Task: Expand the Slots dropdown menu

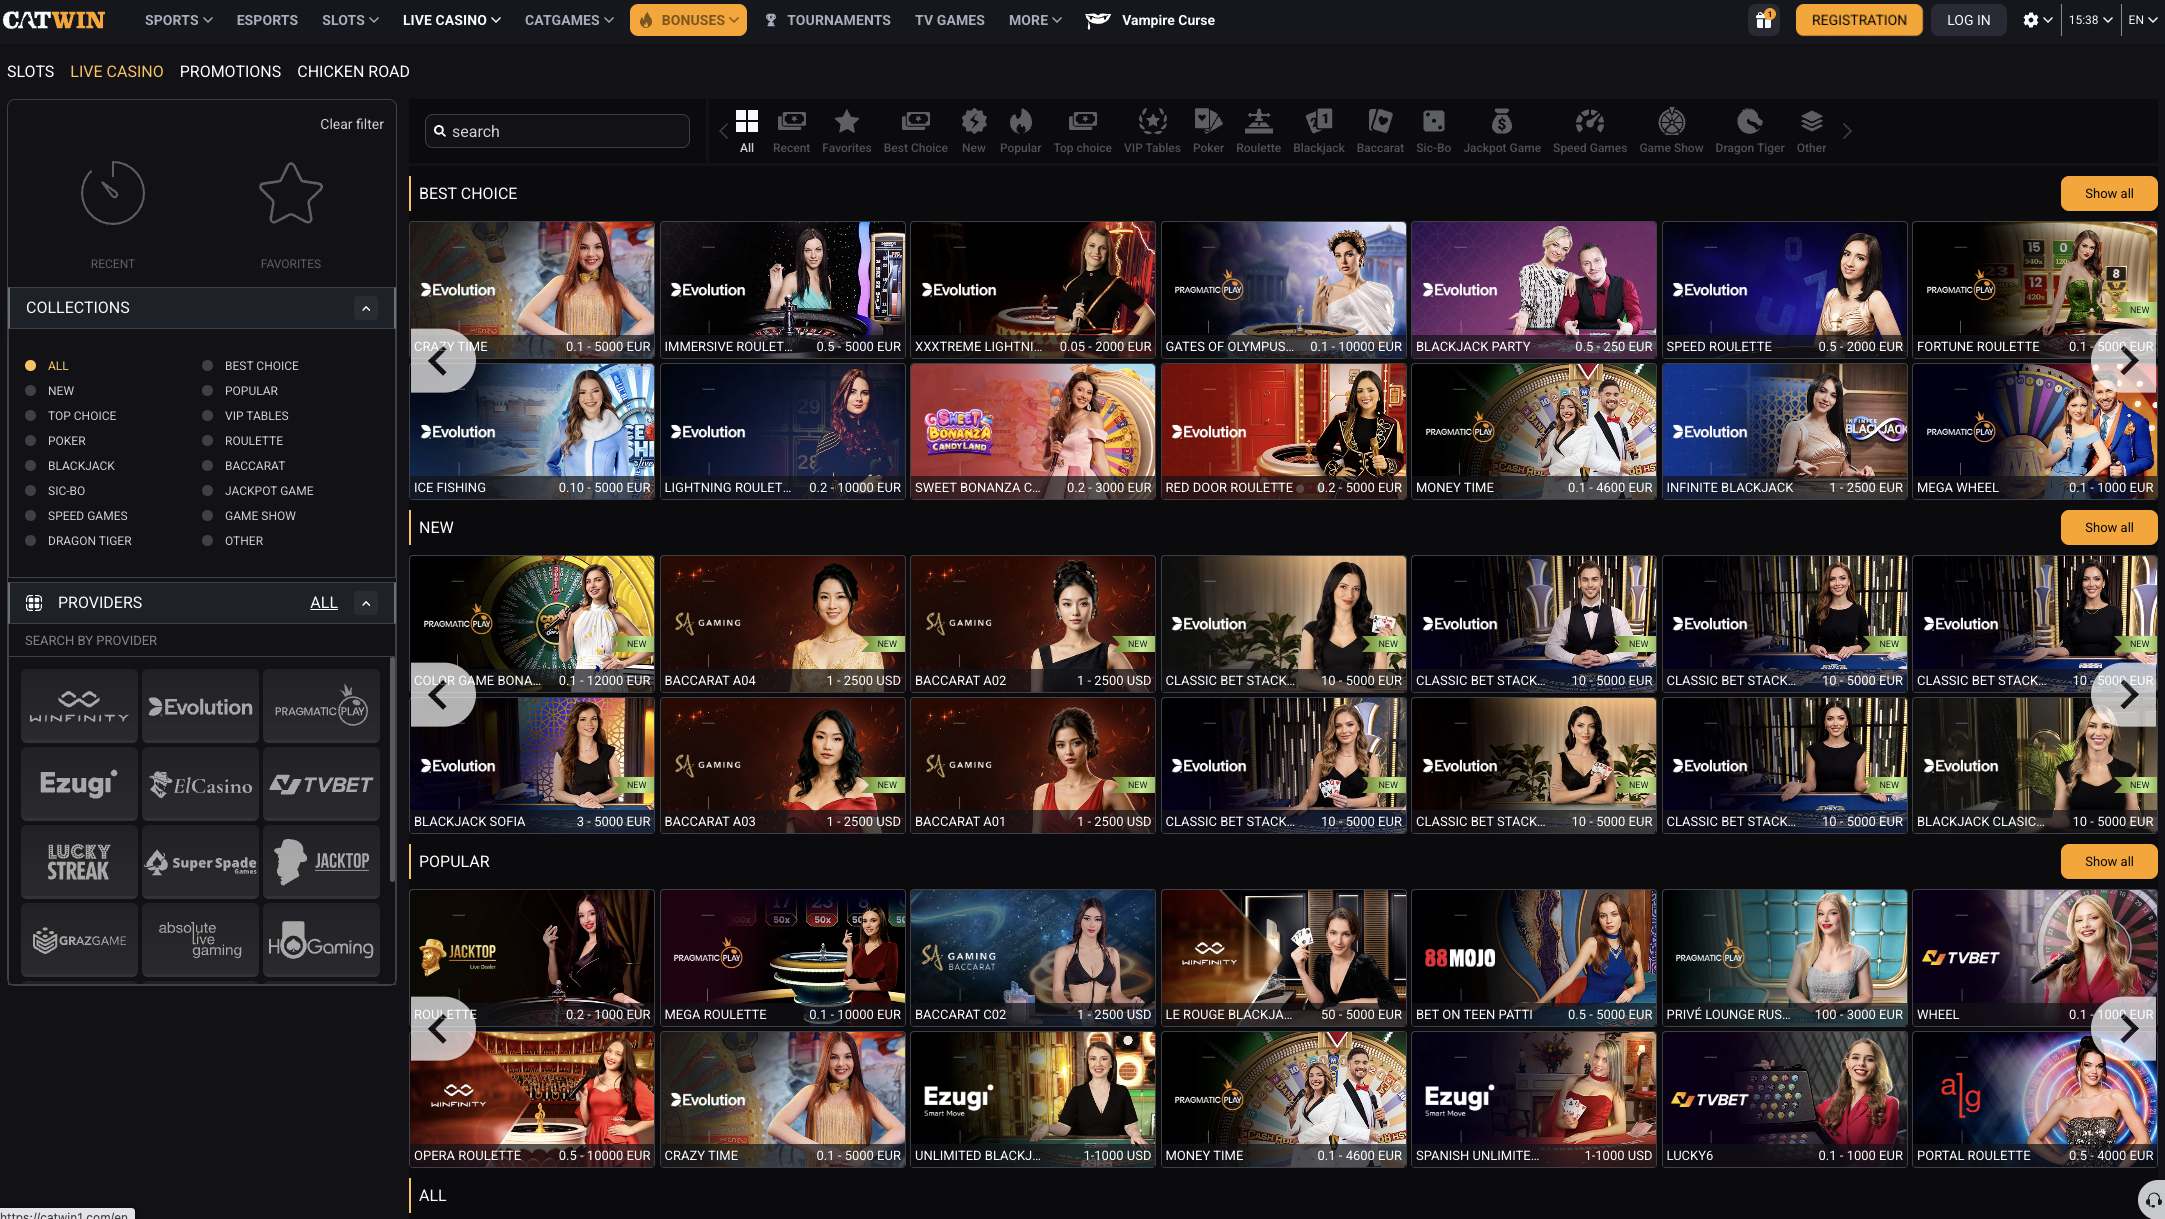Action: click(x=350, y=20)
